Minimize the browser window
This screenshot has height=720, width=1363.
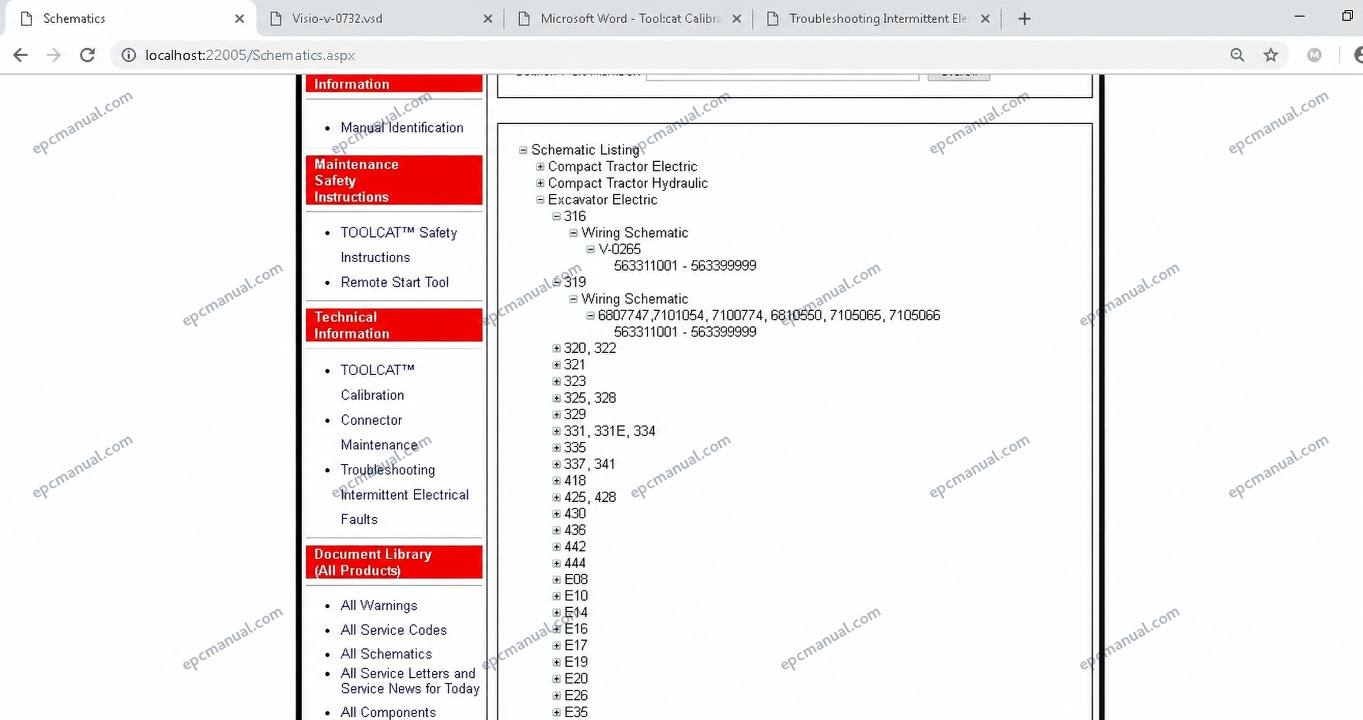coord(1300,17)
